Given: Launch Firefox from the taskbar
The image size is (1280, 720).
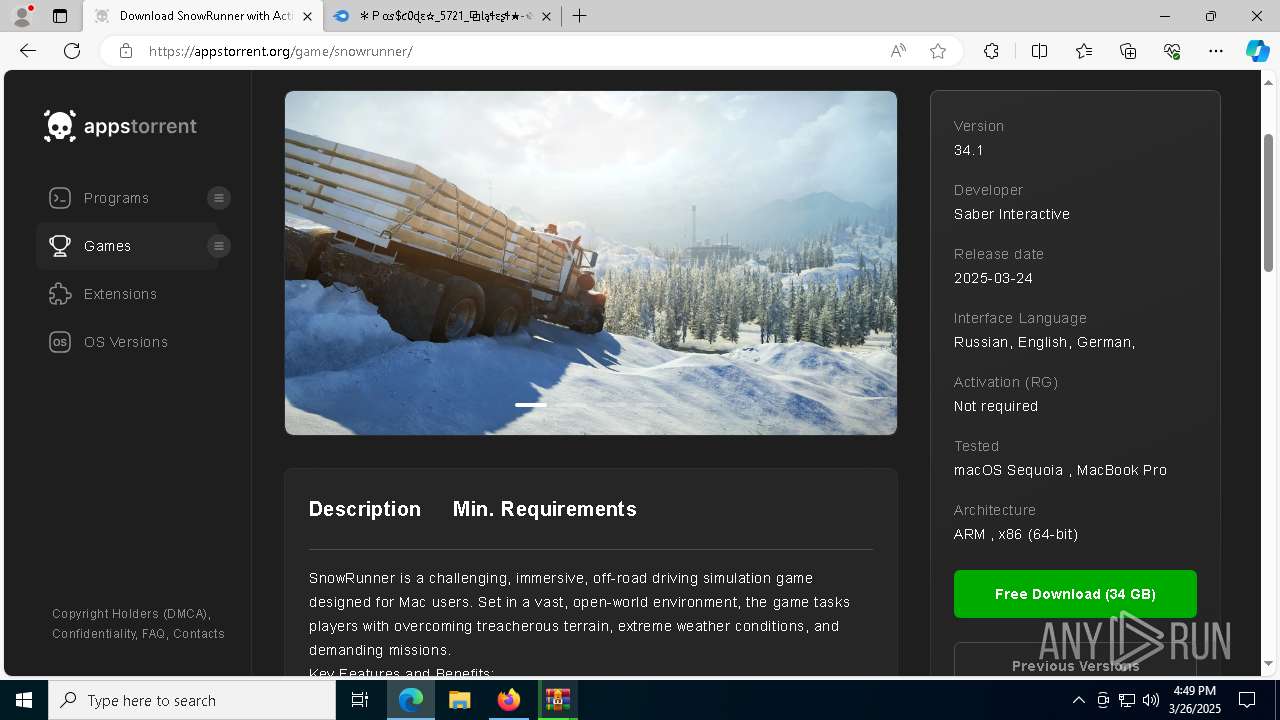Looking at the screenshot, I should [x=509, y=700].
